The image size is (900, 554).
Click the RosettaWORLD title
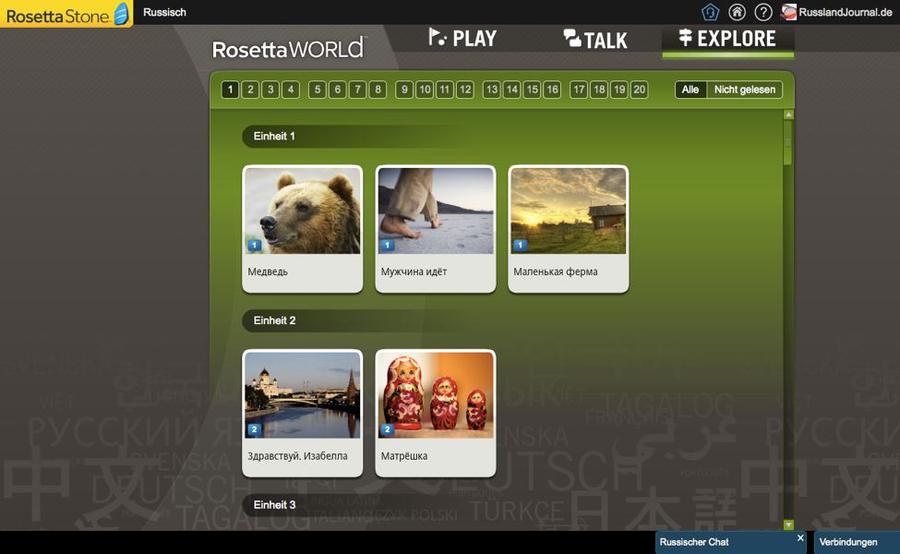tap(288, 49)
